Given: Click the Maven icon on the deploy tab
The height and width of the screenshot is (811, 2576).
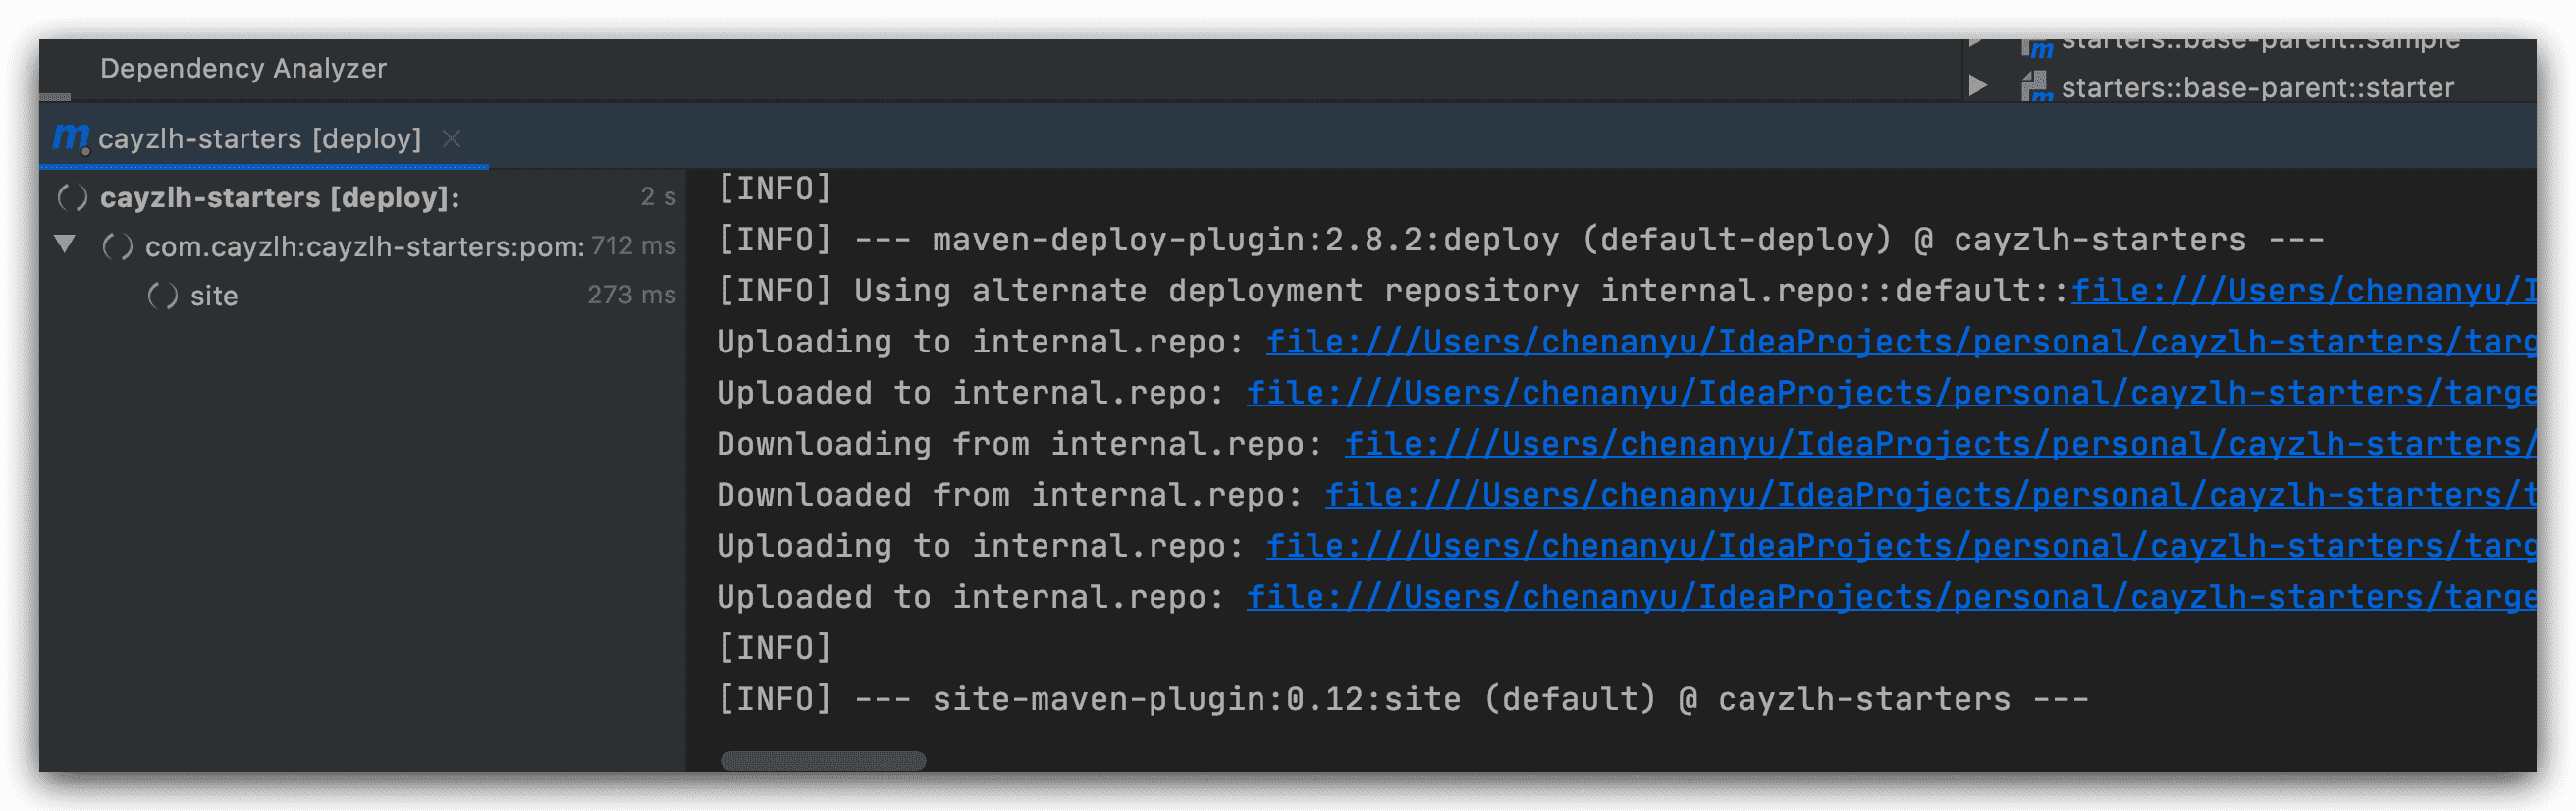Looking at the screenshot, I should point(70,138).
